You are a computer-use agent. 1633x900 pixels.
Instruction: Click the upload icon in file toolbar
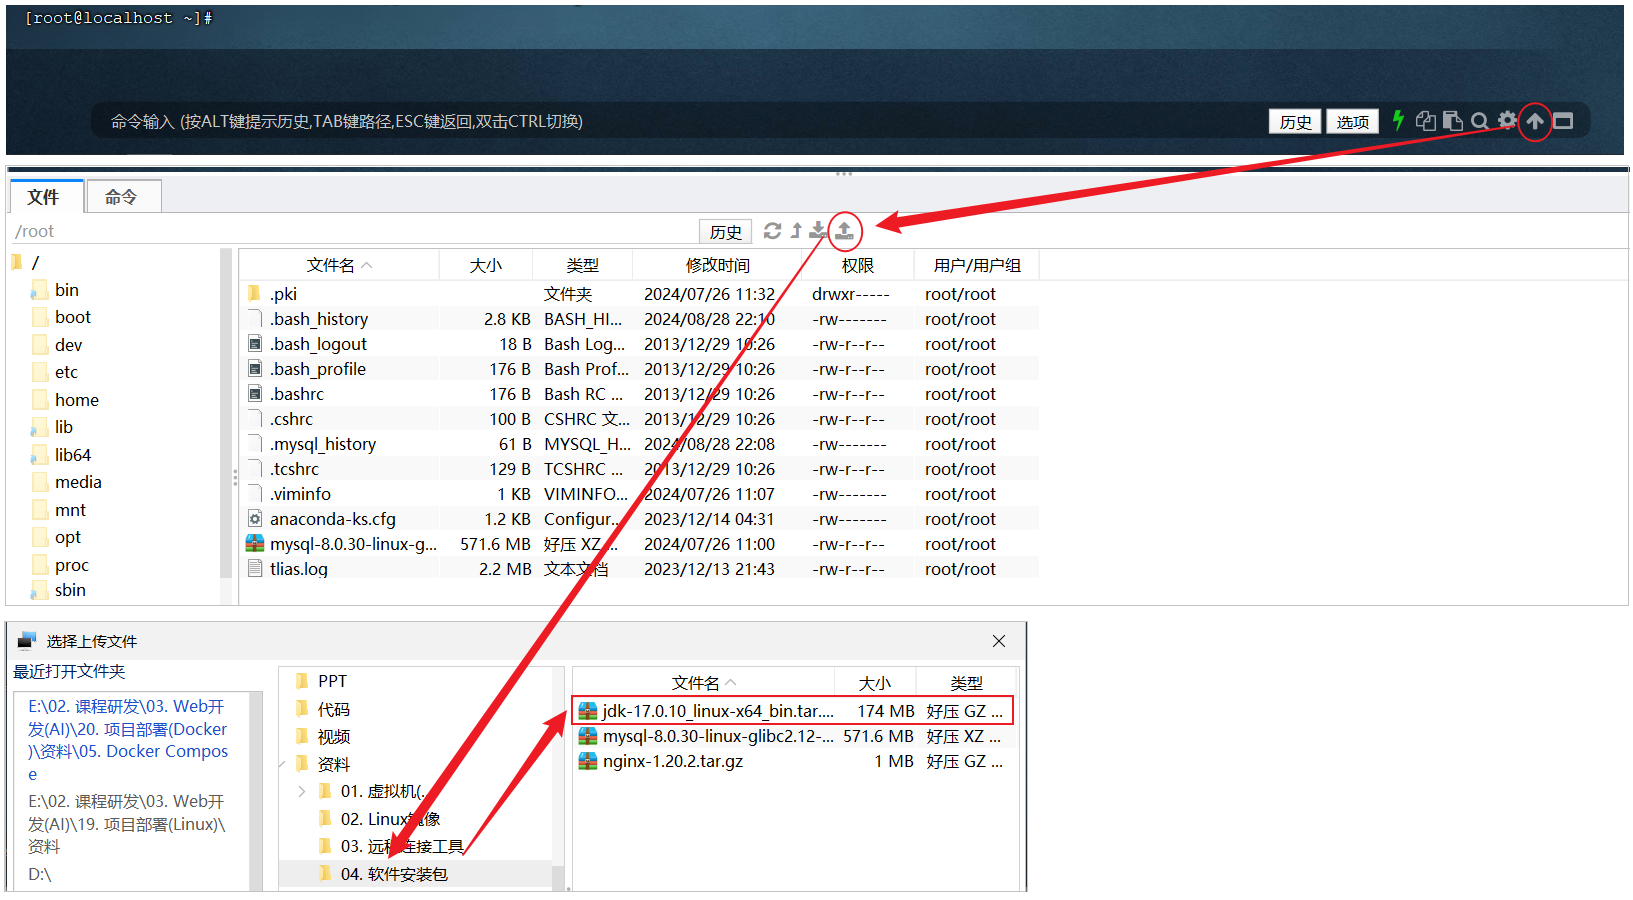[844, 231]
